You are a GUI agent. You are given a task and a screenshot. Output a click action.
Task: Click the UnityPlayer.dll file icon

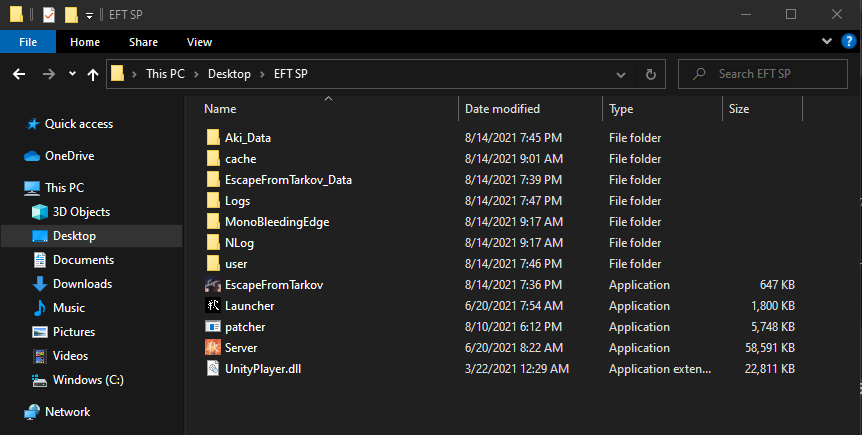(x=213, y=368)
